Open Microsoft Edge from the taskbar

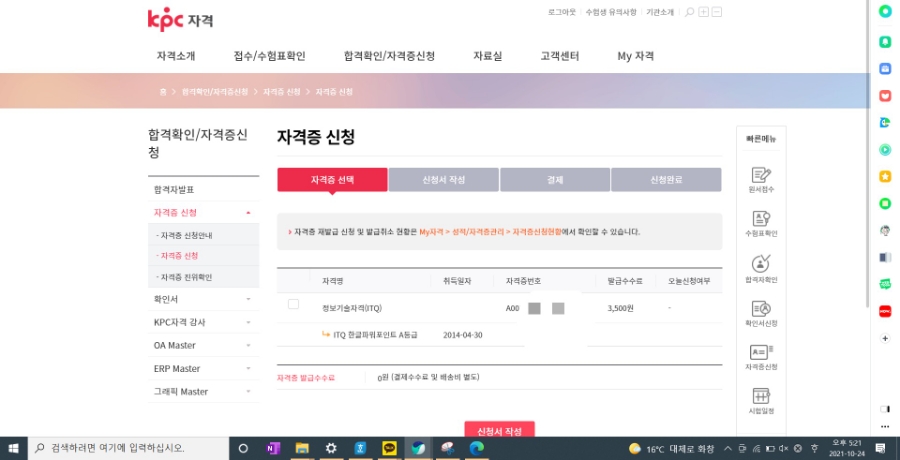476,448
